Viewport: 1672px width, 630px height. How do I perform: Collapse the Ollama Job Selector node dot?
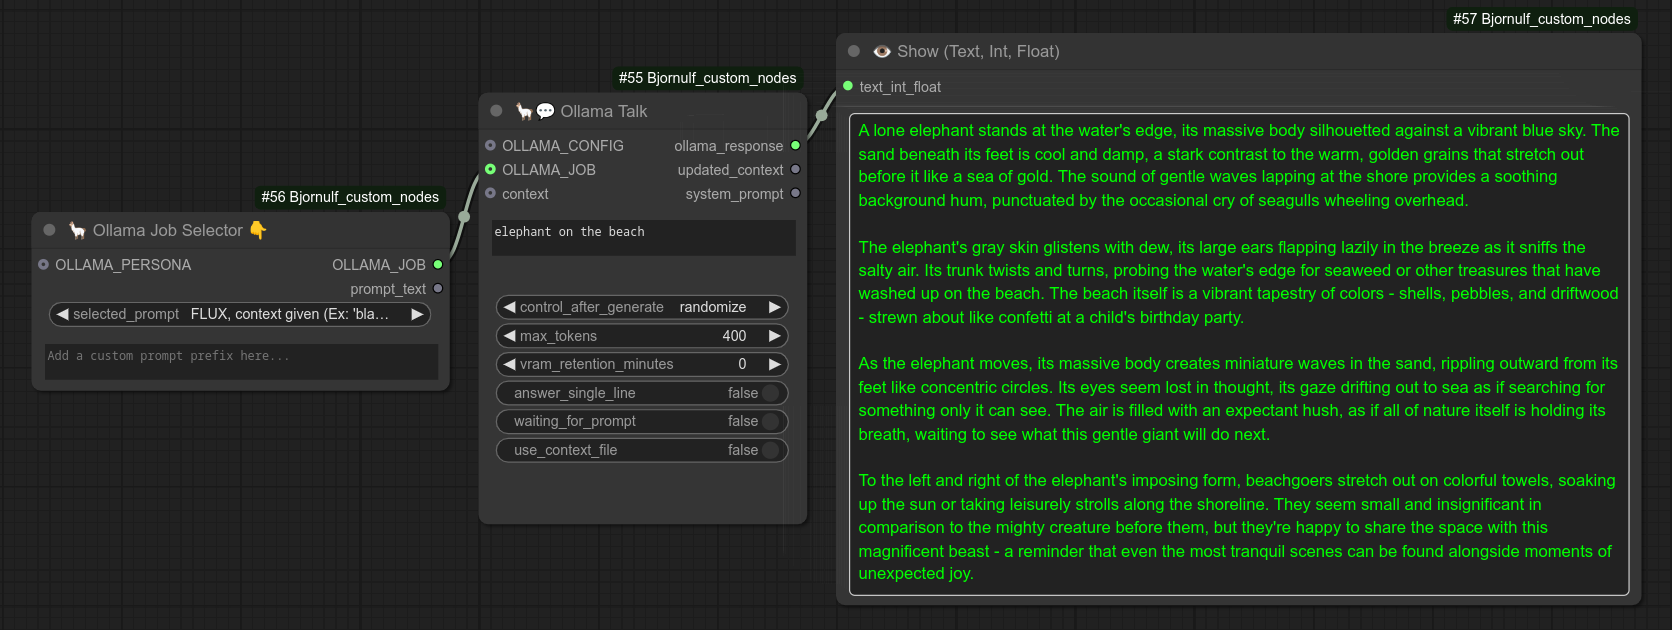(x=49, y=230)
